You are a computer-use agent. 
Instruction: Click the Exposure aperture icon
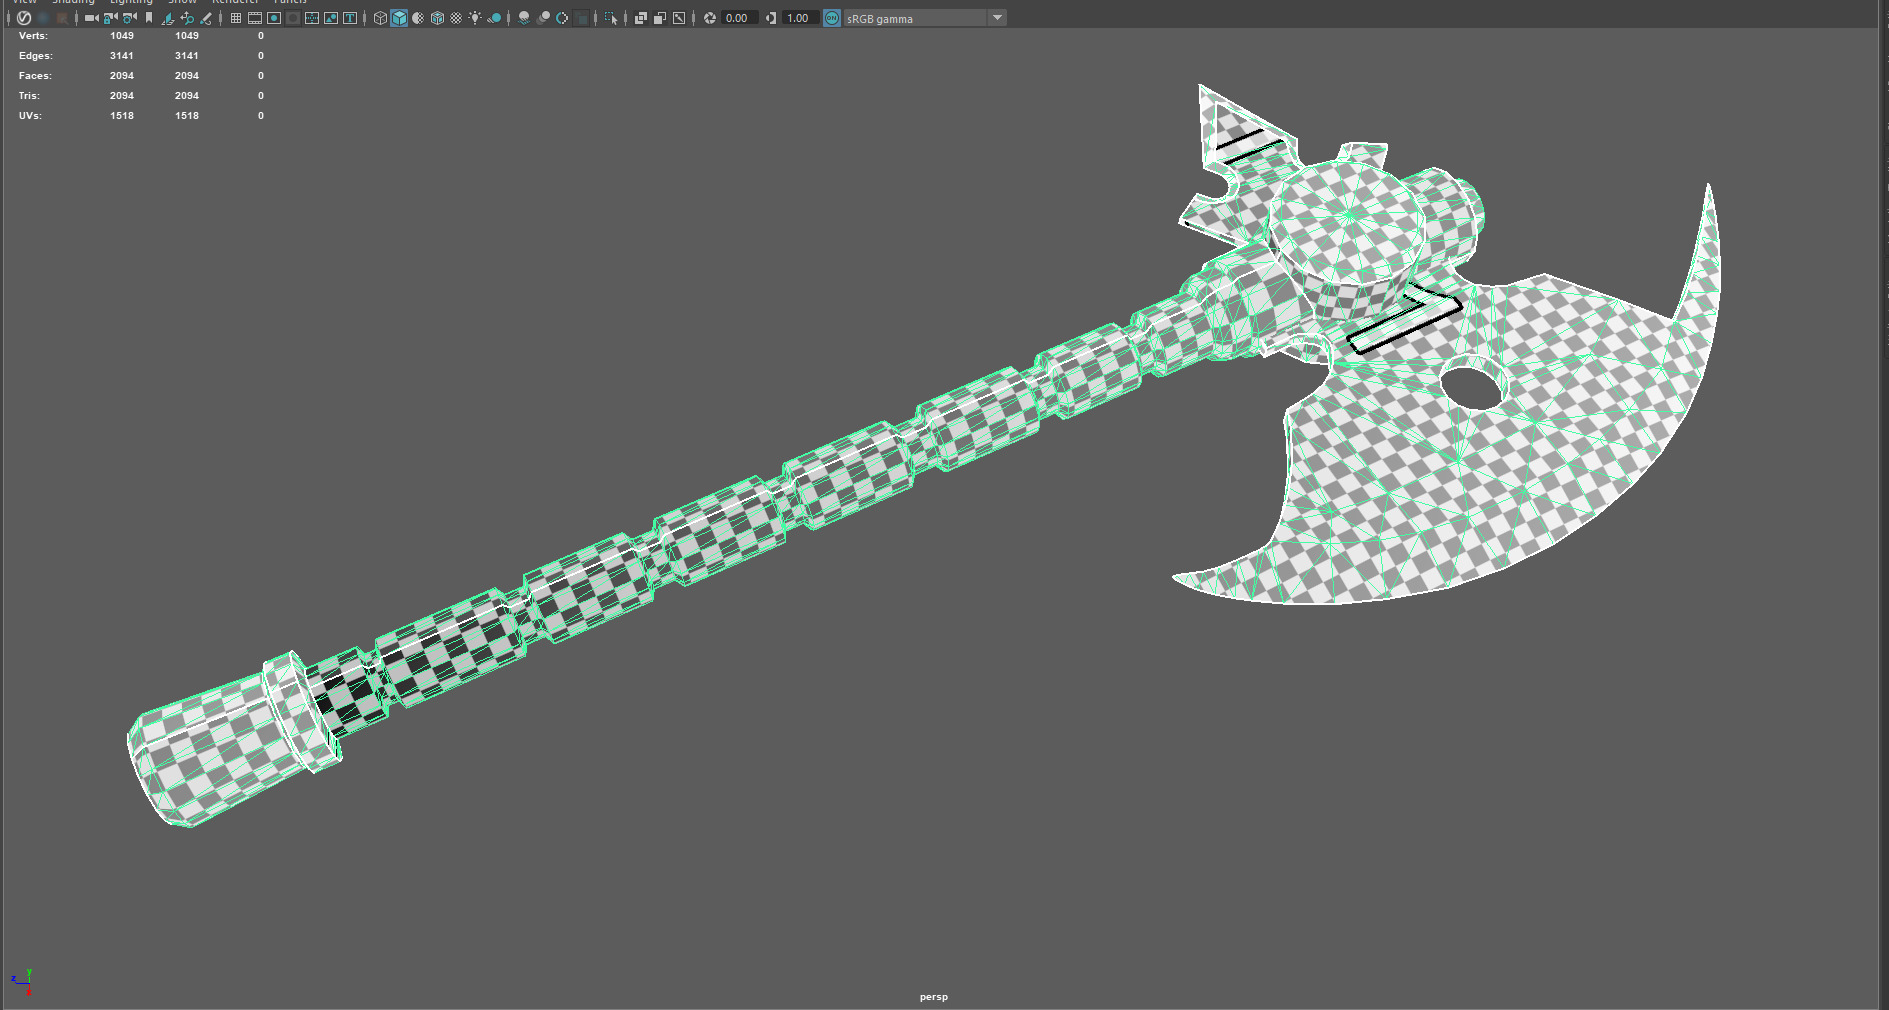click(710, 18)
